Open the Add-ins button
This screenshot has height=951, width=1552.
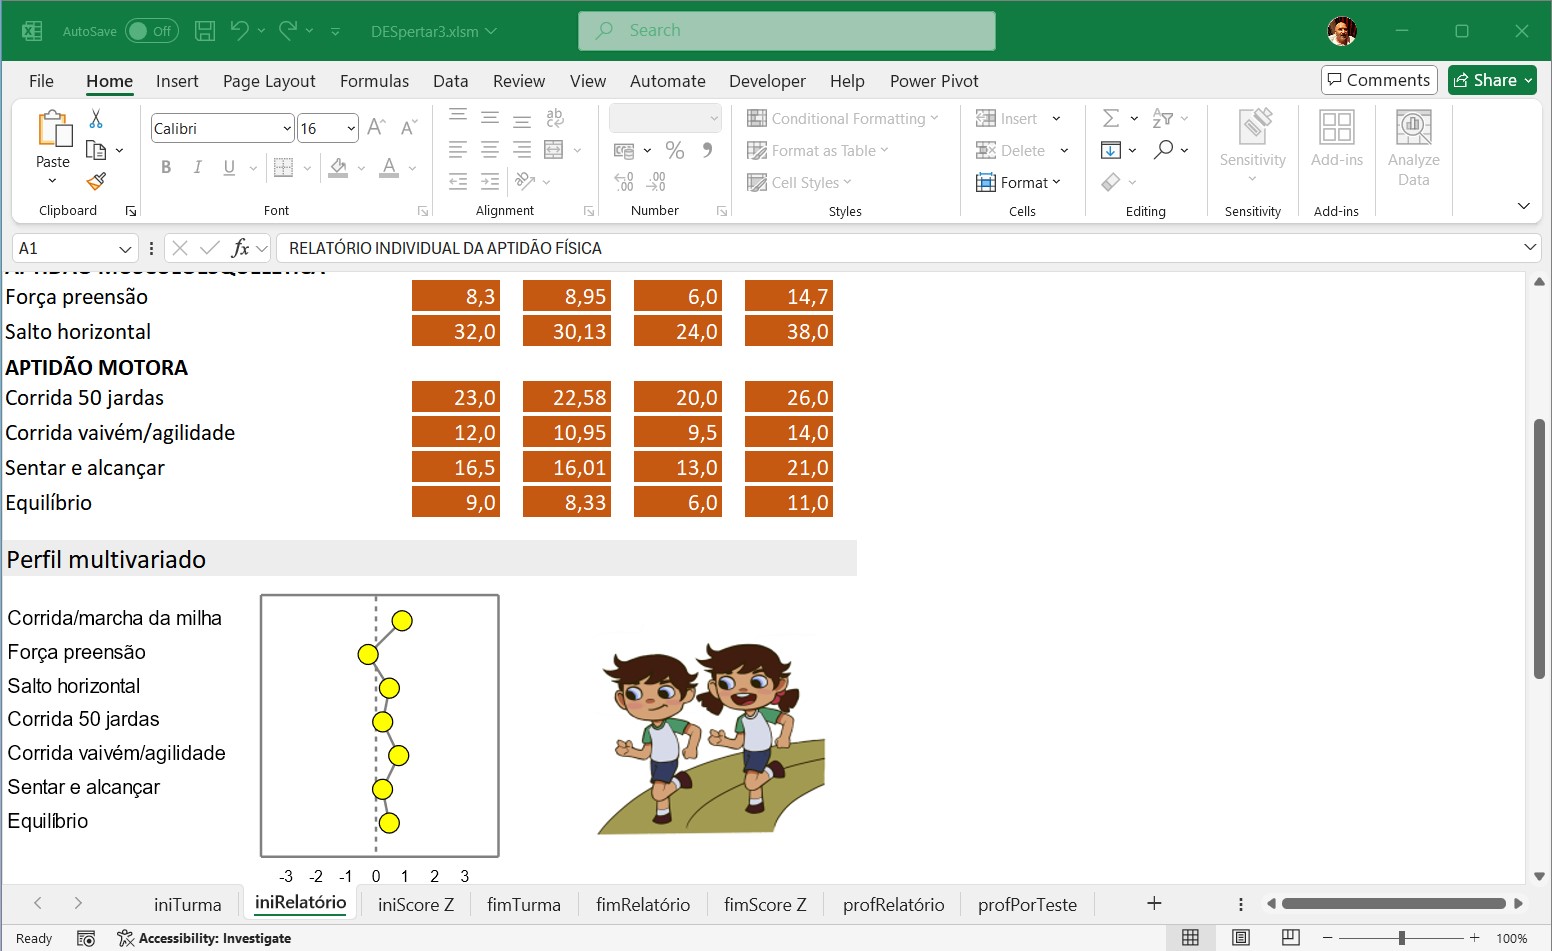point(1337,139)
